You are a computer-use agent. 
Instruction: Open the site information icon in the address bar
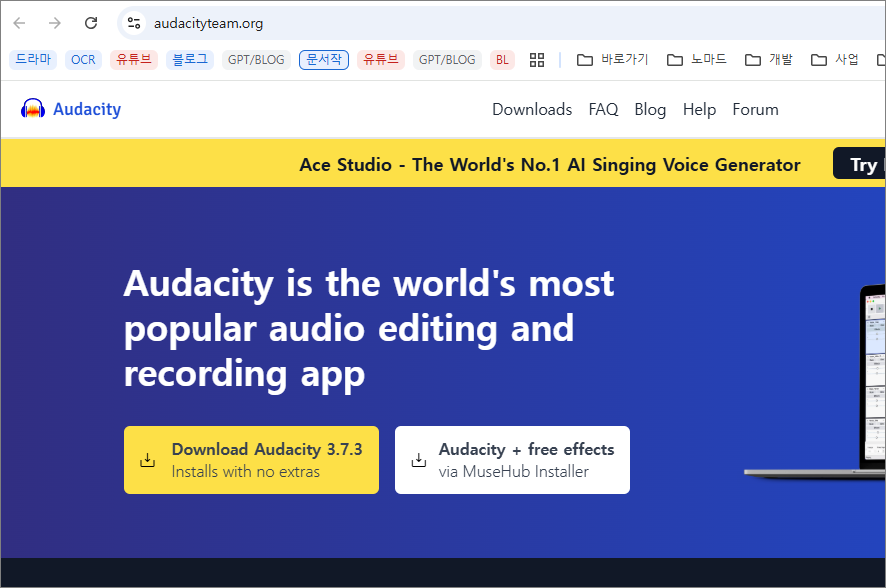[134, 23]
